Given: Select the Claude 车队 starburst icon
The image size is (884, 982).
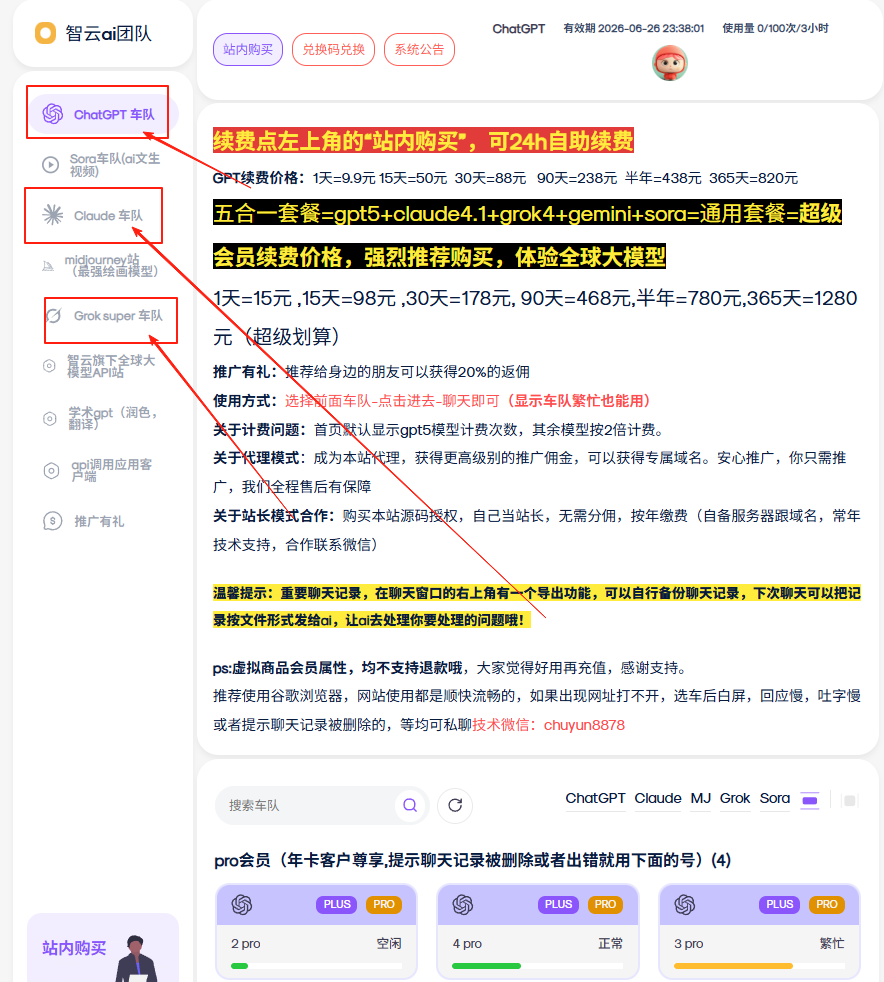Looking at the screenshot, I should [x=52, y=215].
